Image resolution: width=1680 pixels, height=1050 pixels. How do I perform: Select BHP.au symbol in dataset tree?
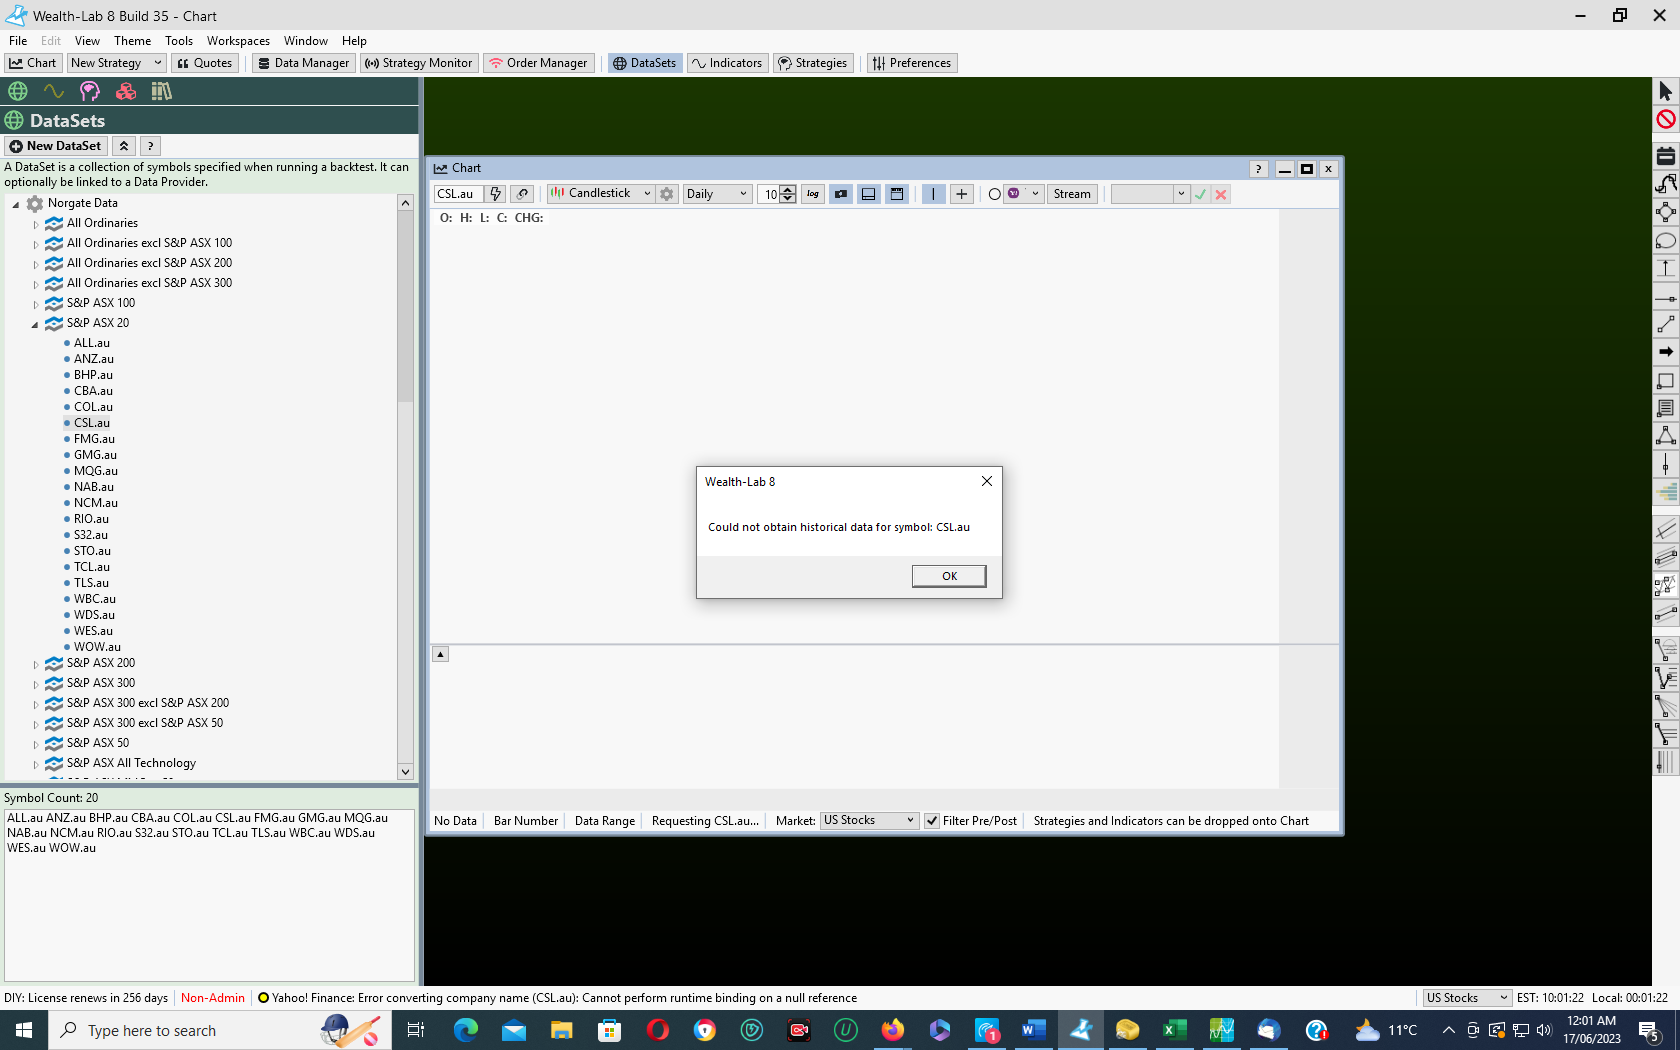click(x=93, y=375)
